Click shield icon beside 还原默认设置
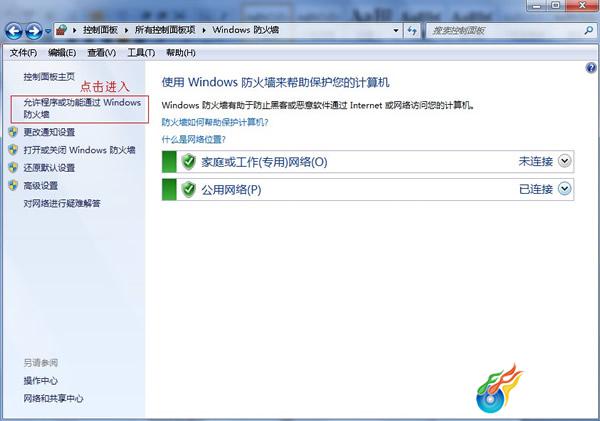600x421 pixels. (x=13, y=167)
